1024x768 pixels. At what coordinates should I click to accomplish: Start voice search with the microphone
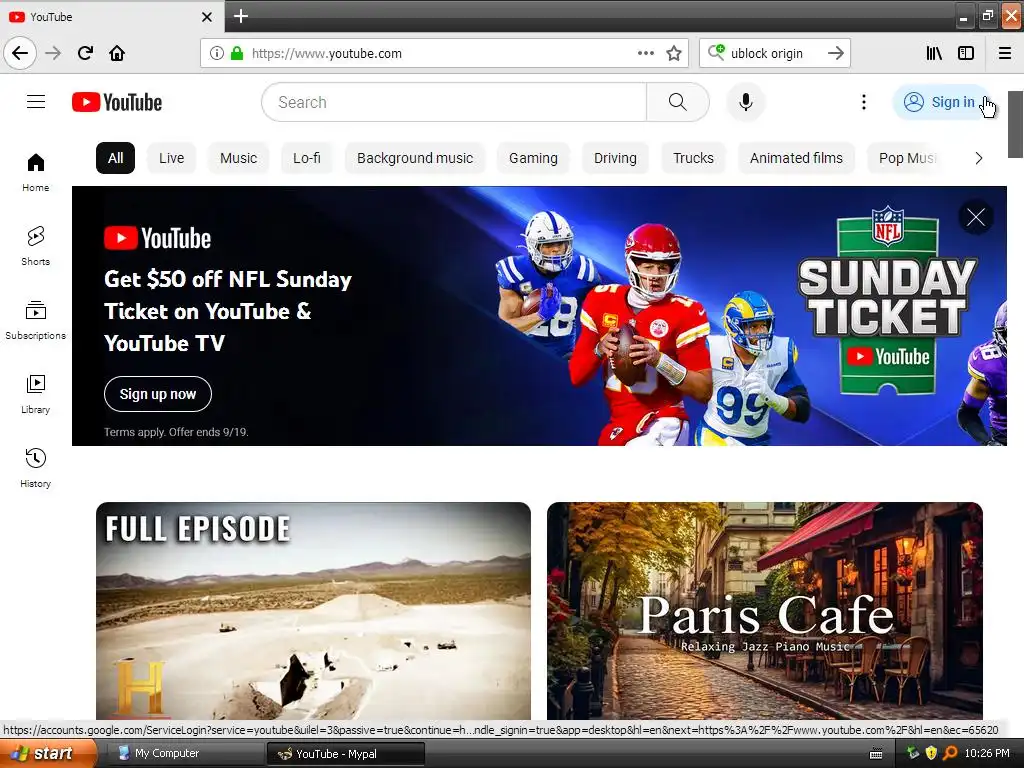click(x=746, y=102)
